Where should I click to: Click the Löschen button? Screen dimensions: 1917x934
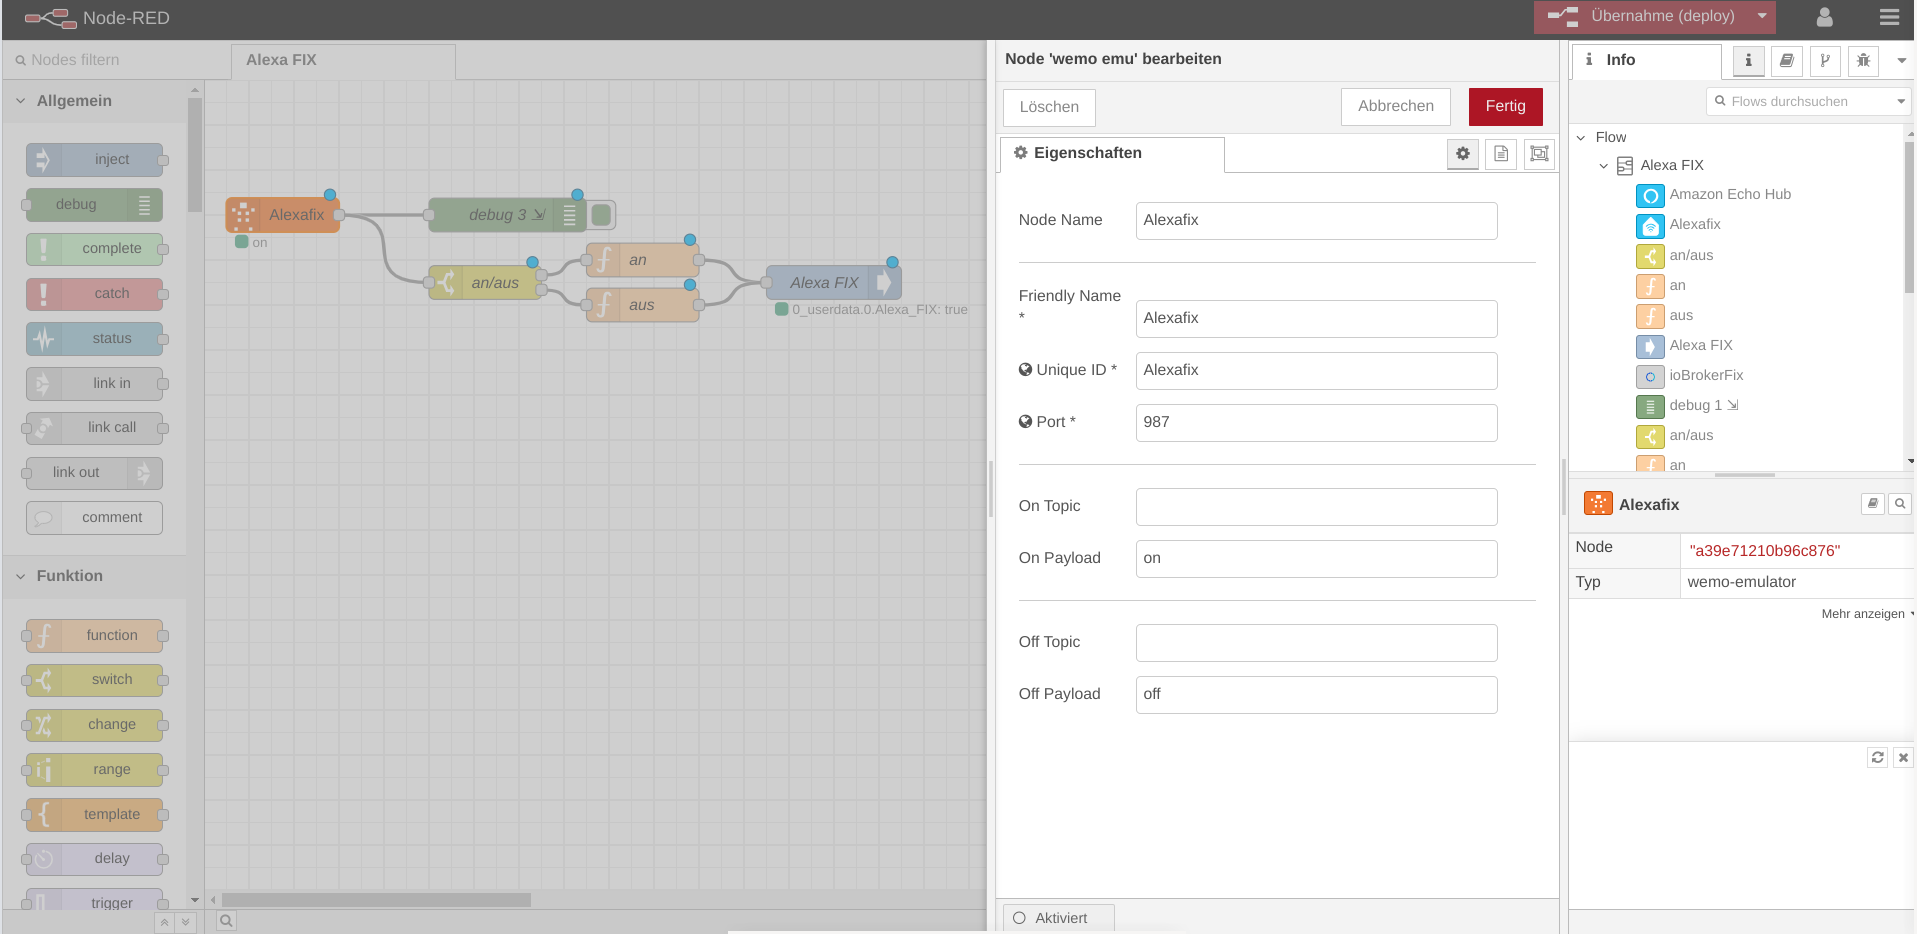pos(1049,107)
